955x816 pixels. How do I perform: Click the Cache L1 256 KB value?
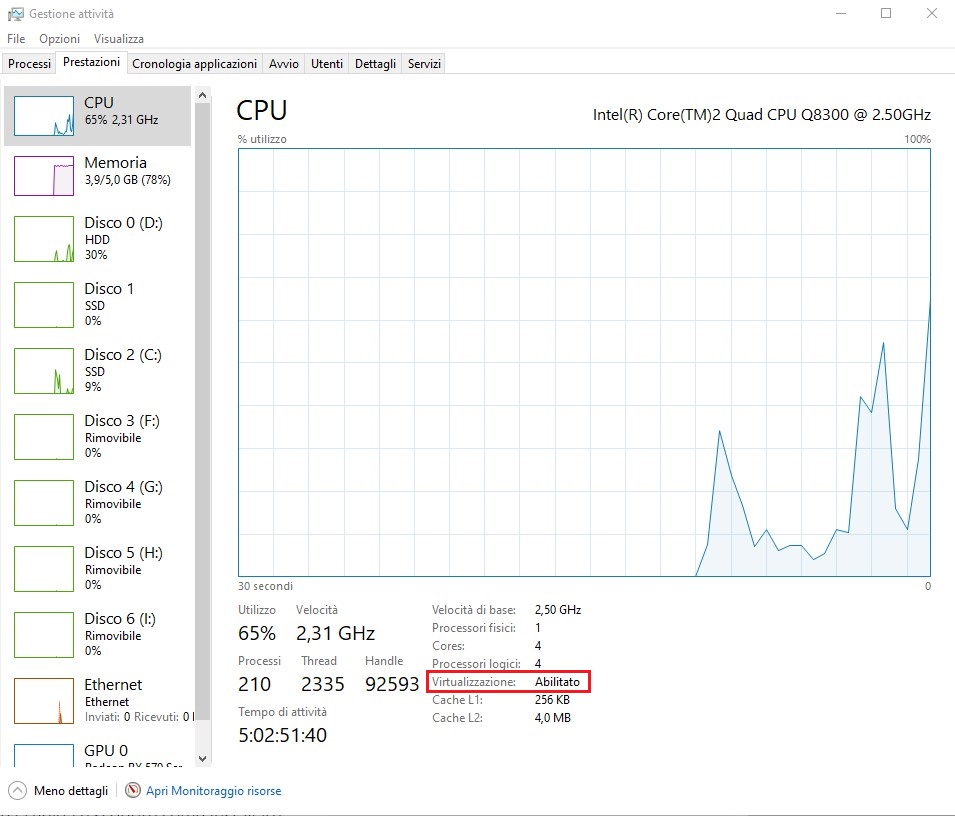[552, 700]
